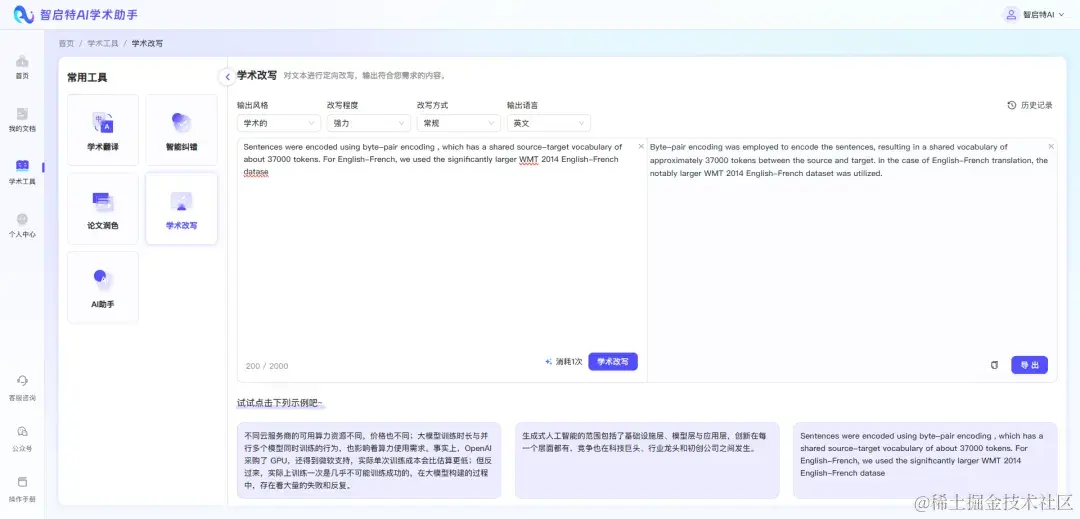Click the 200 / 2000 character counter
1080x519 pixels.
[x=267, y=366]
